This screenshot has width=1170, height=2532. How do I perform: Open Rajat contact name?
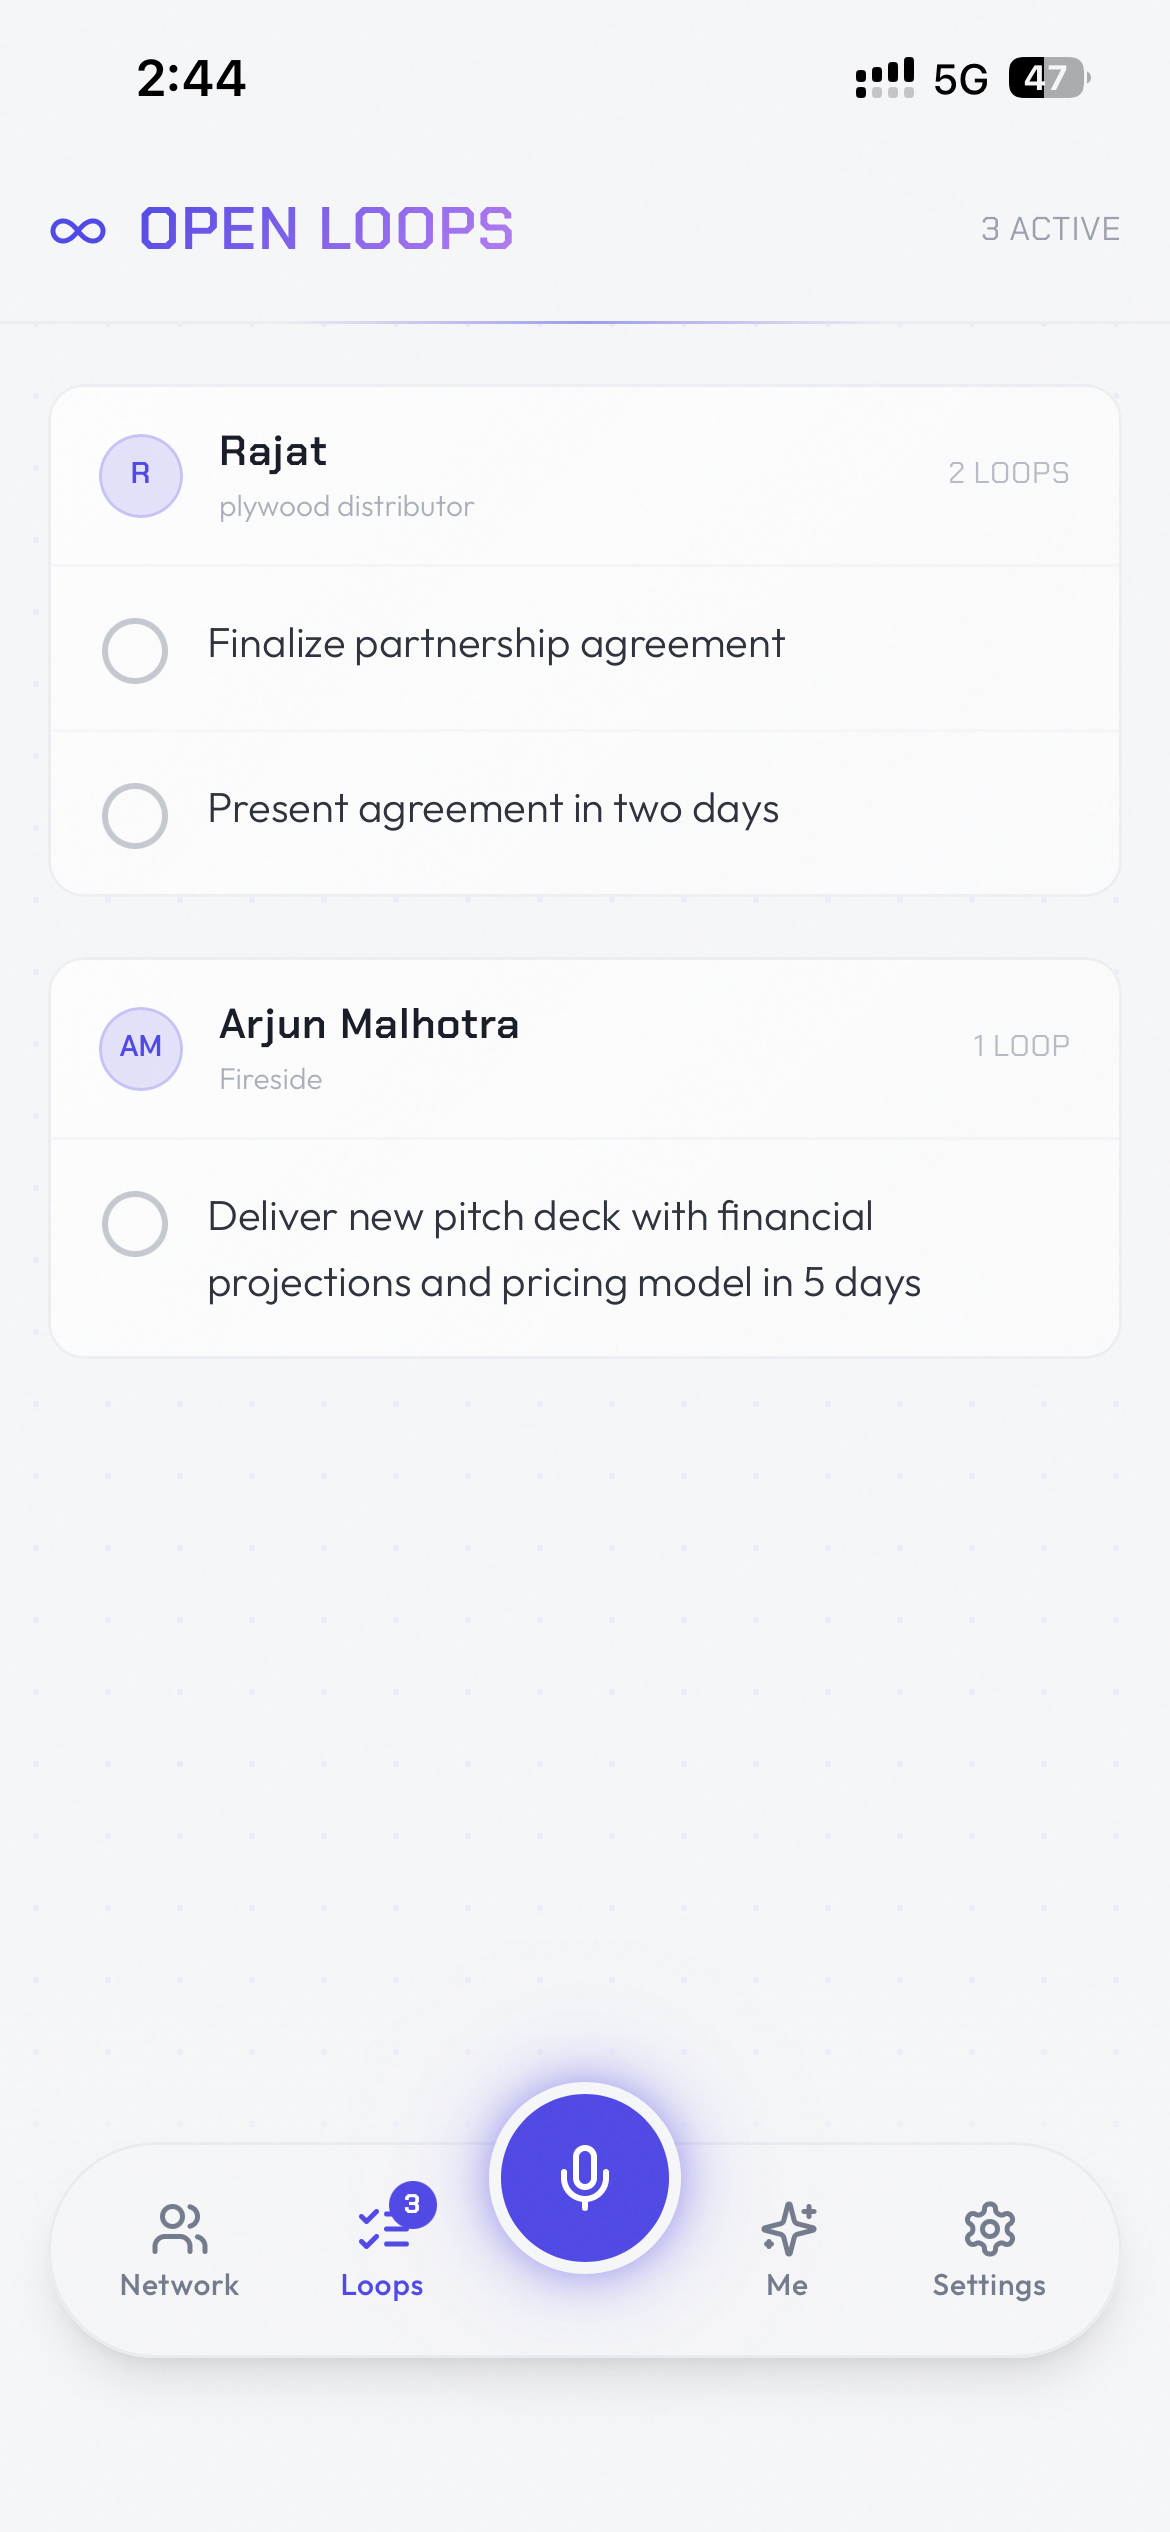point(273,452)
